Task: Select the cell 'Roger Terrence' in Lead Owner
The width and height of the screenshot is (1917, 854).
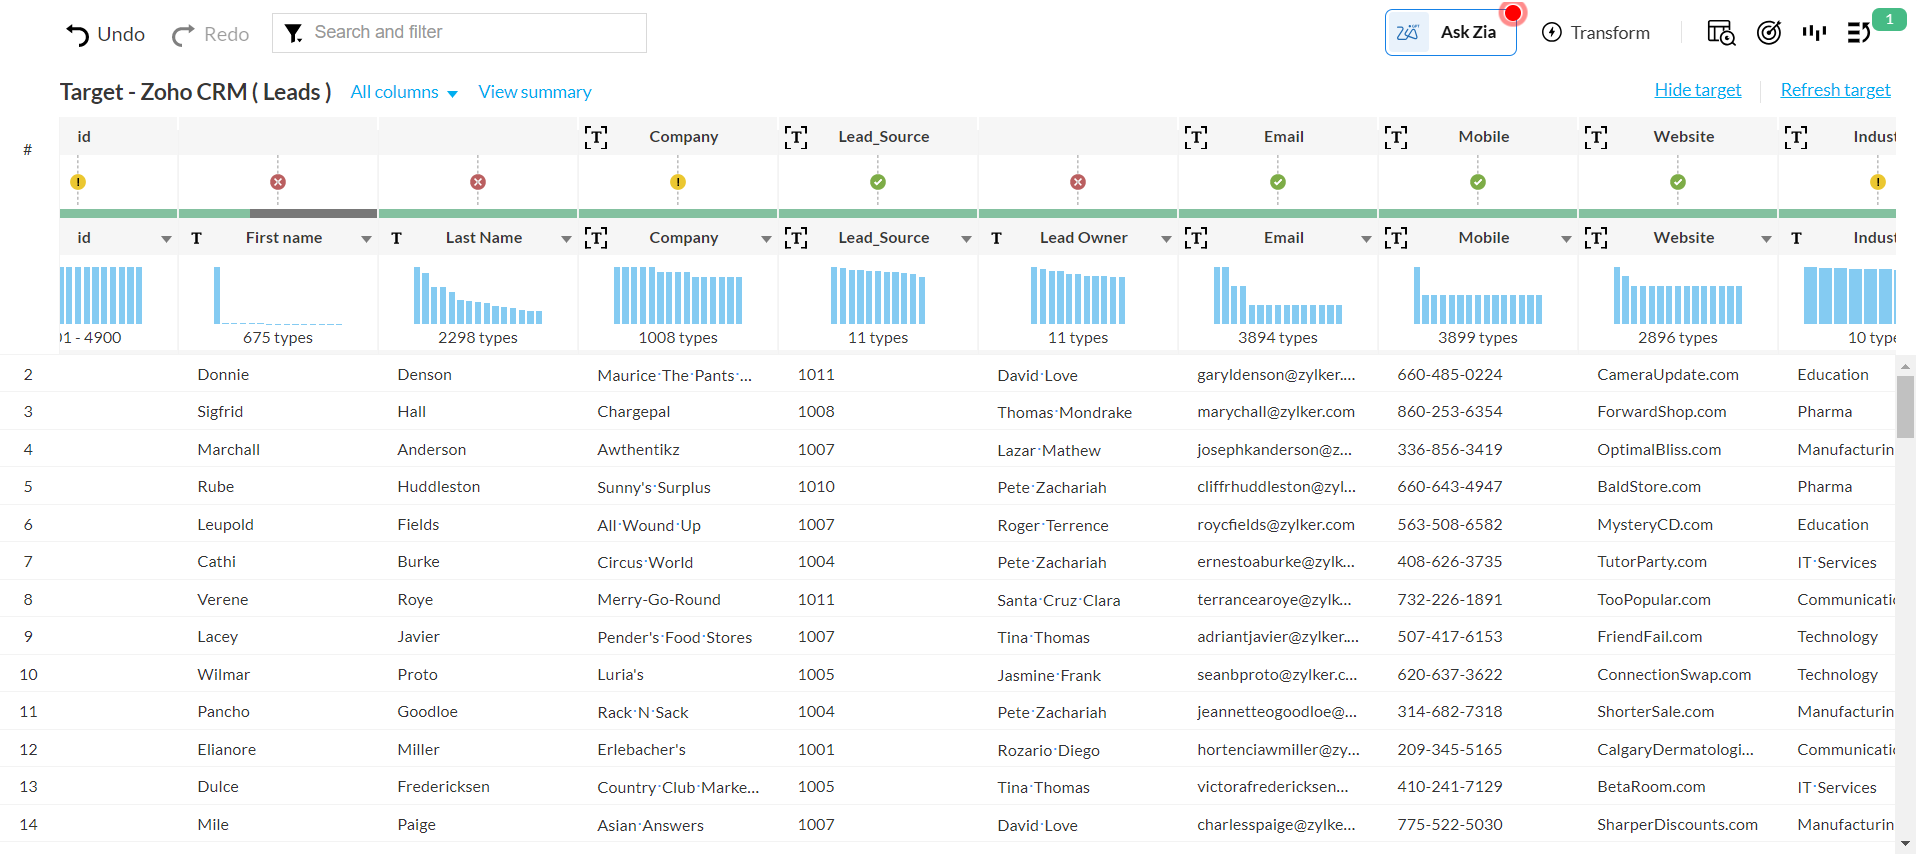Action: coord(1053,525)
